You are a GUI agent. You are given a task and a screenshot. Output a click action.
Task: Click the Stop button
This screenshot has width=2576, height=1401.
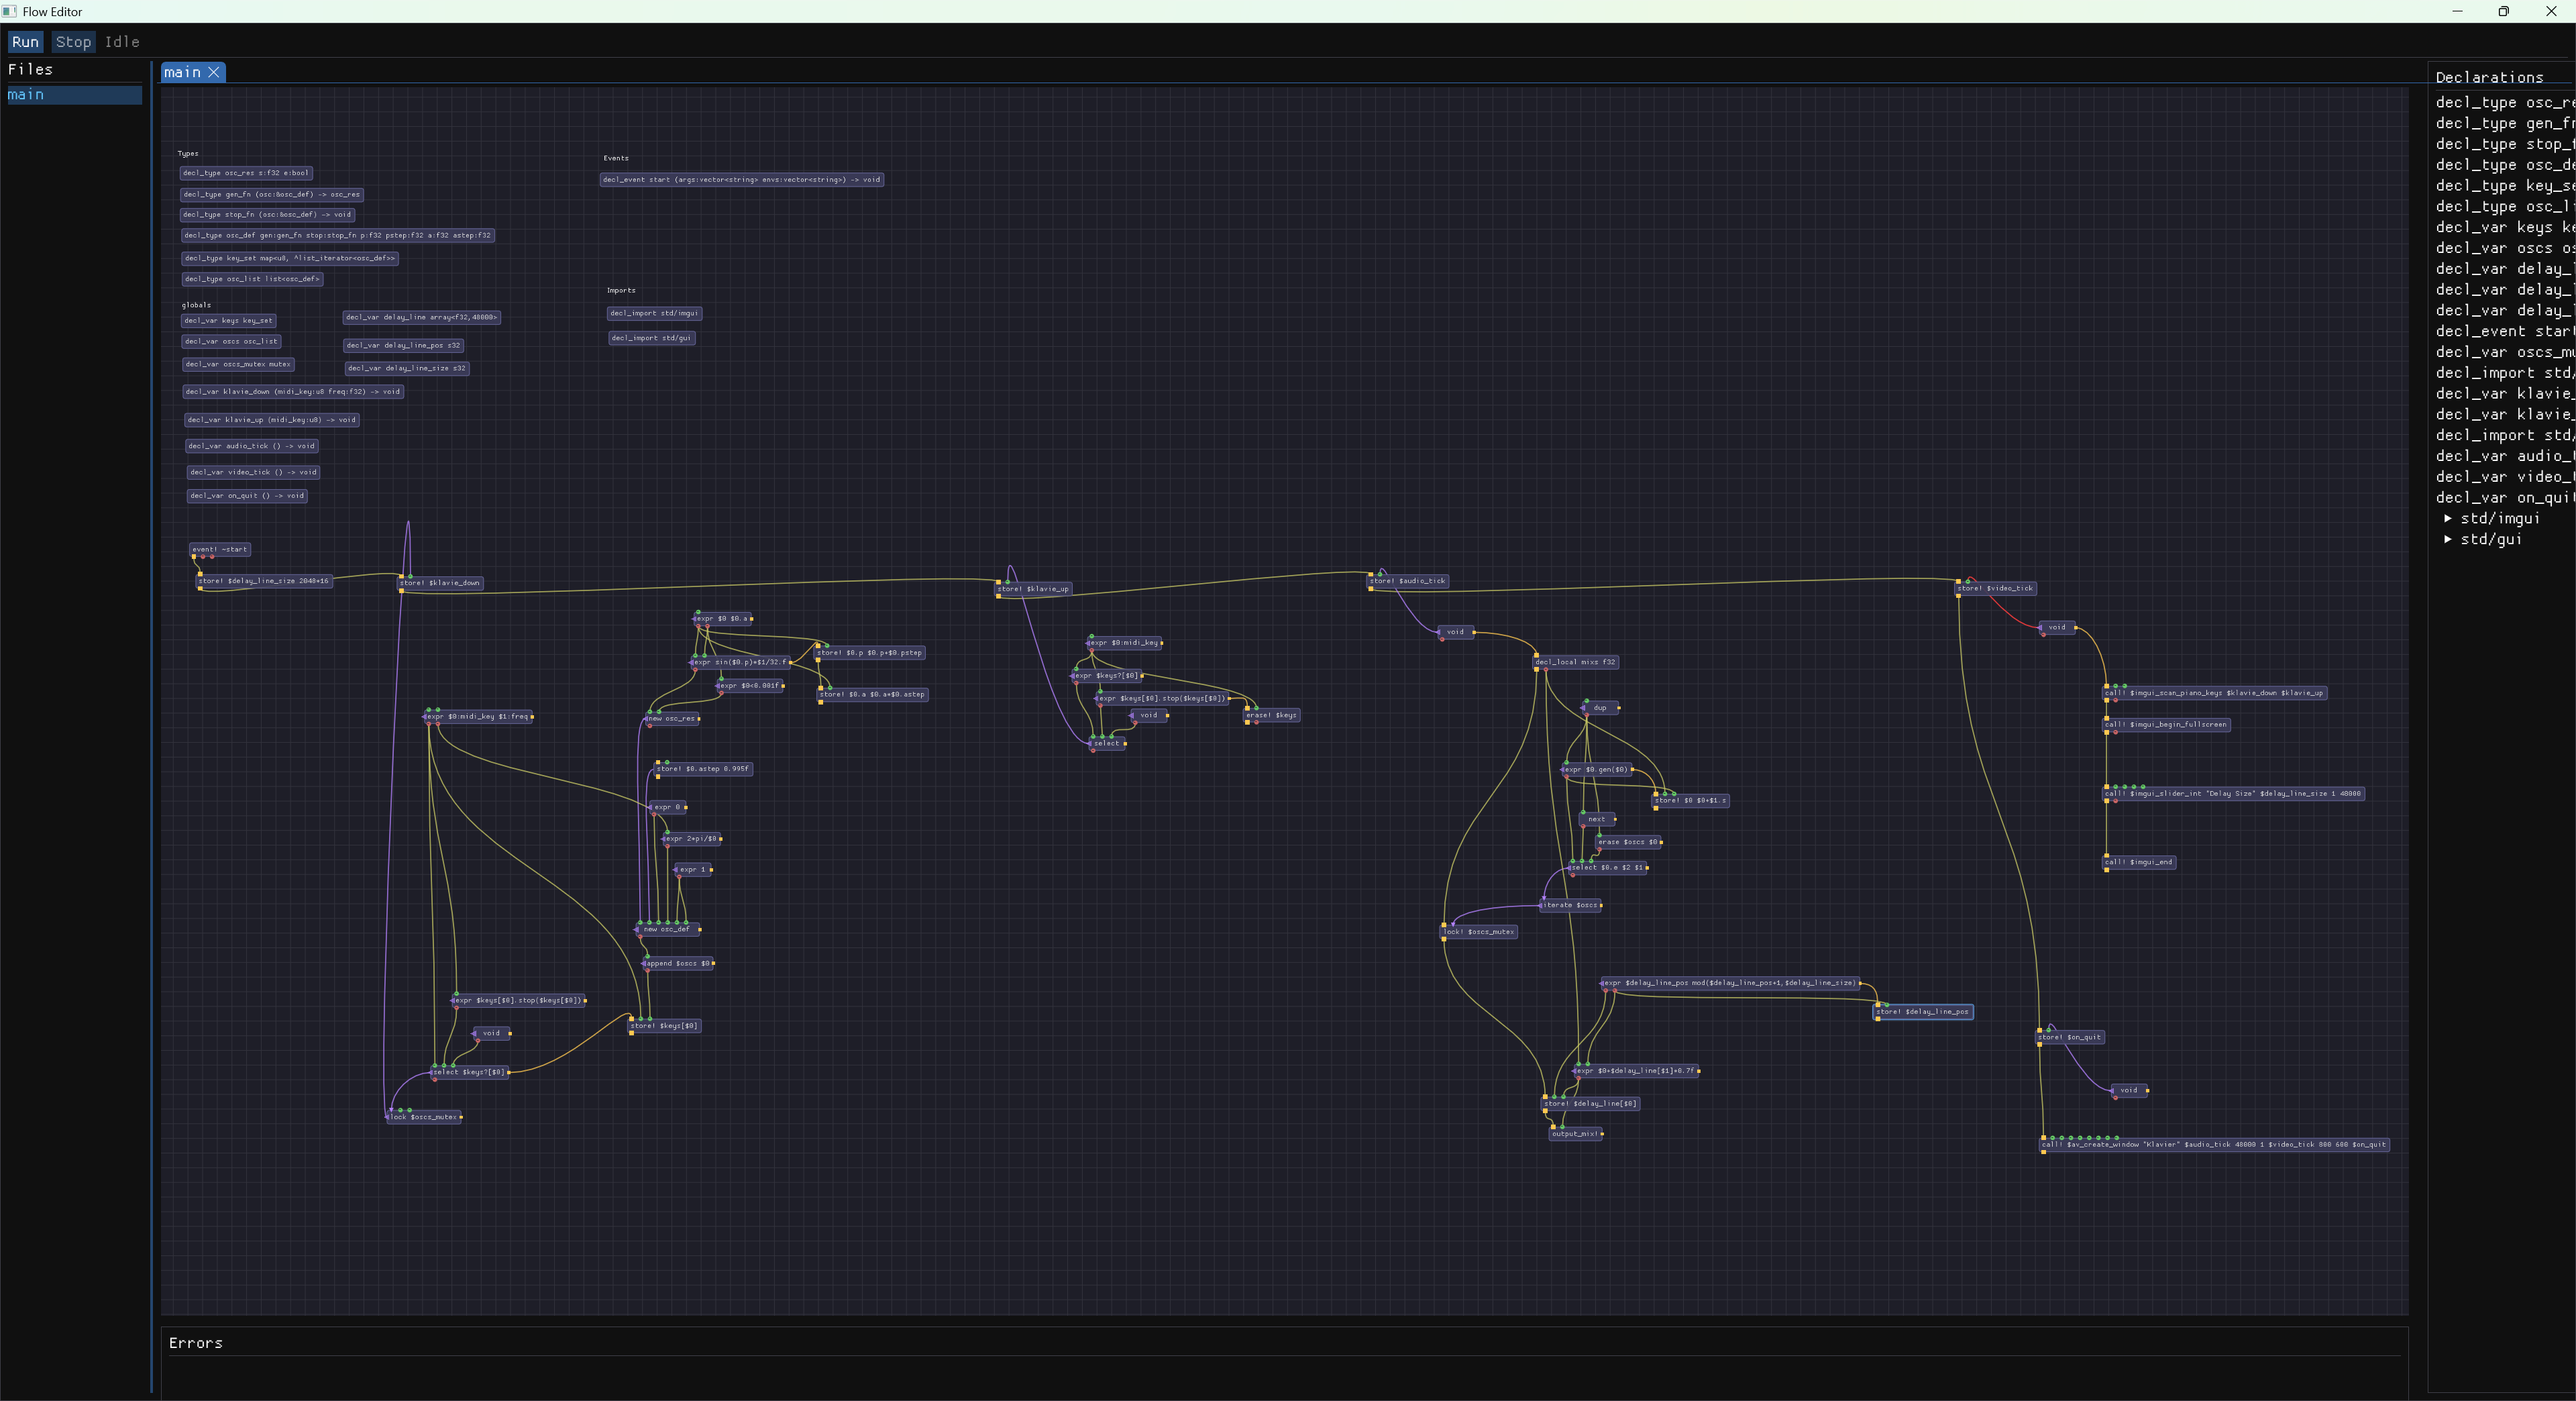(x=73, y=42)
